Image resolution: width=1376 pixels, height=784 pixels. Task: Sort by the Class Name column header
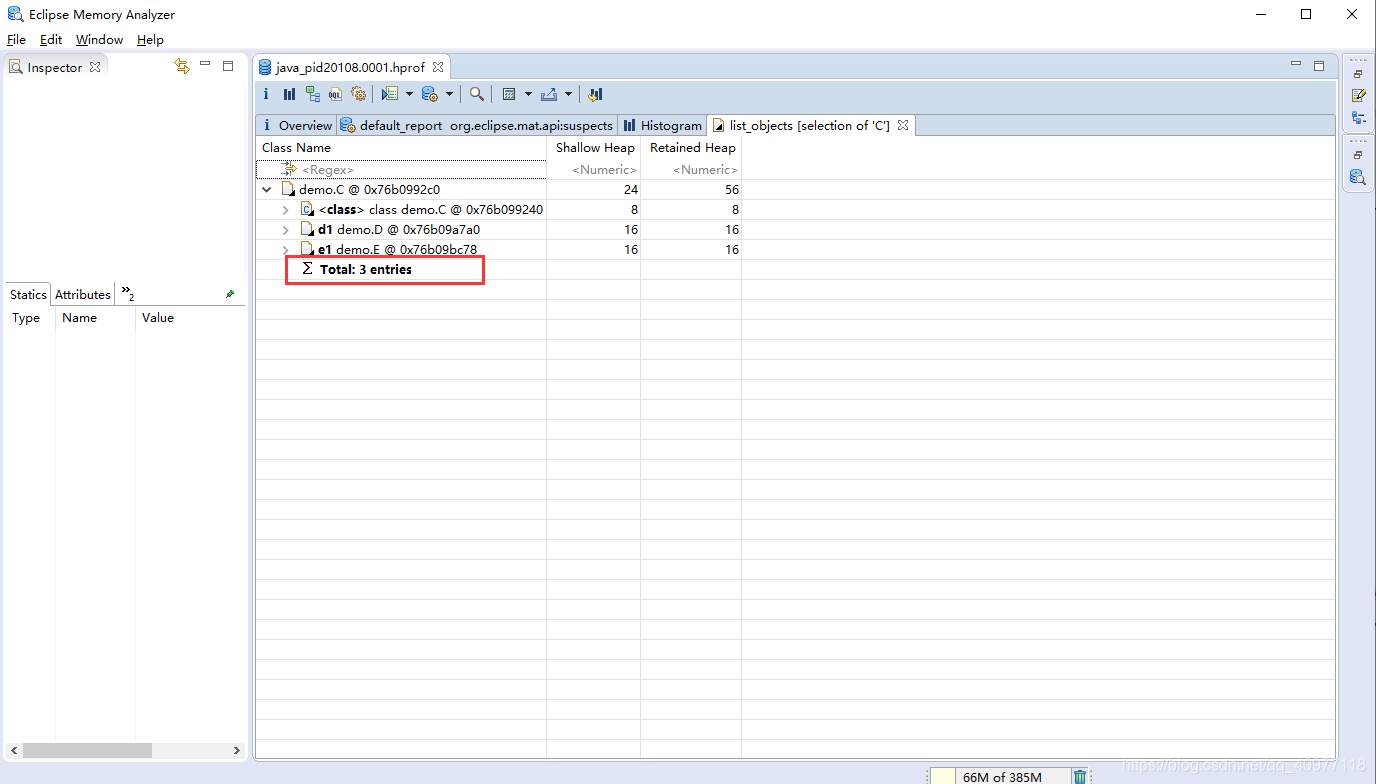point(401,147)
